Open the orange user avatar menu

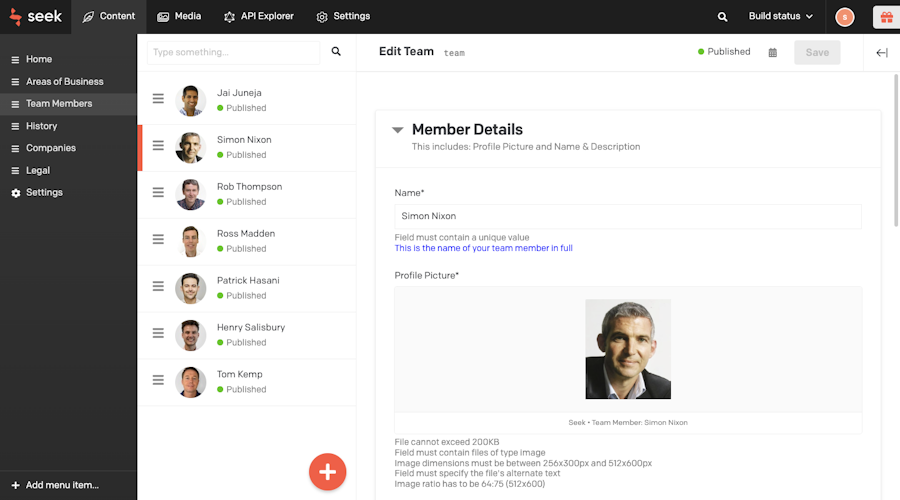pyautogui.click(x=844, y=17)
